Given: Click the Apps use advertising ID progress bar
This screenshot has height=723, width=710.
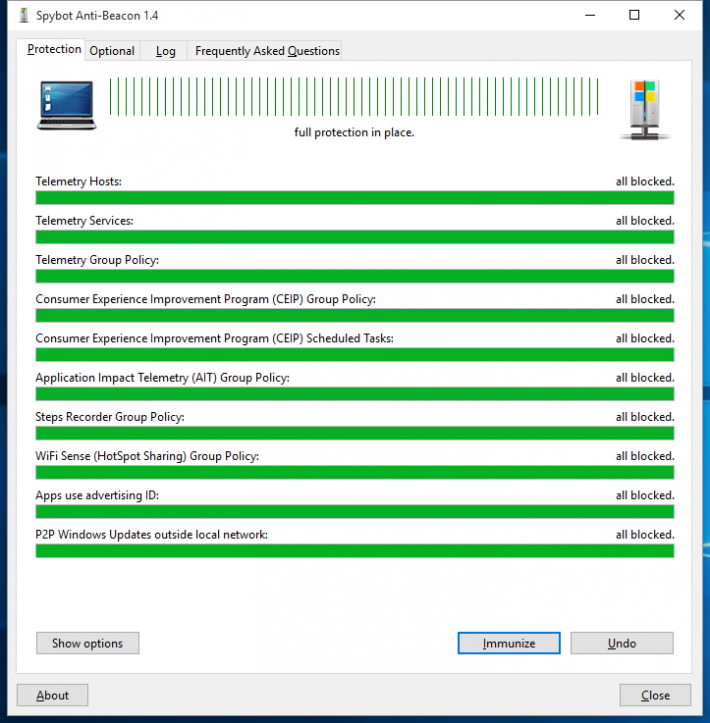Looking at the screenshot, I should point(355,511).
